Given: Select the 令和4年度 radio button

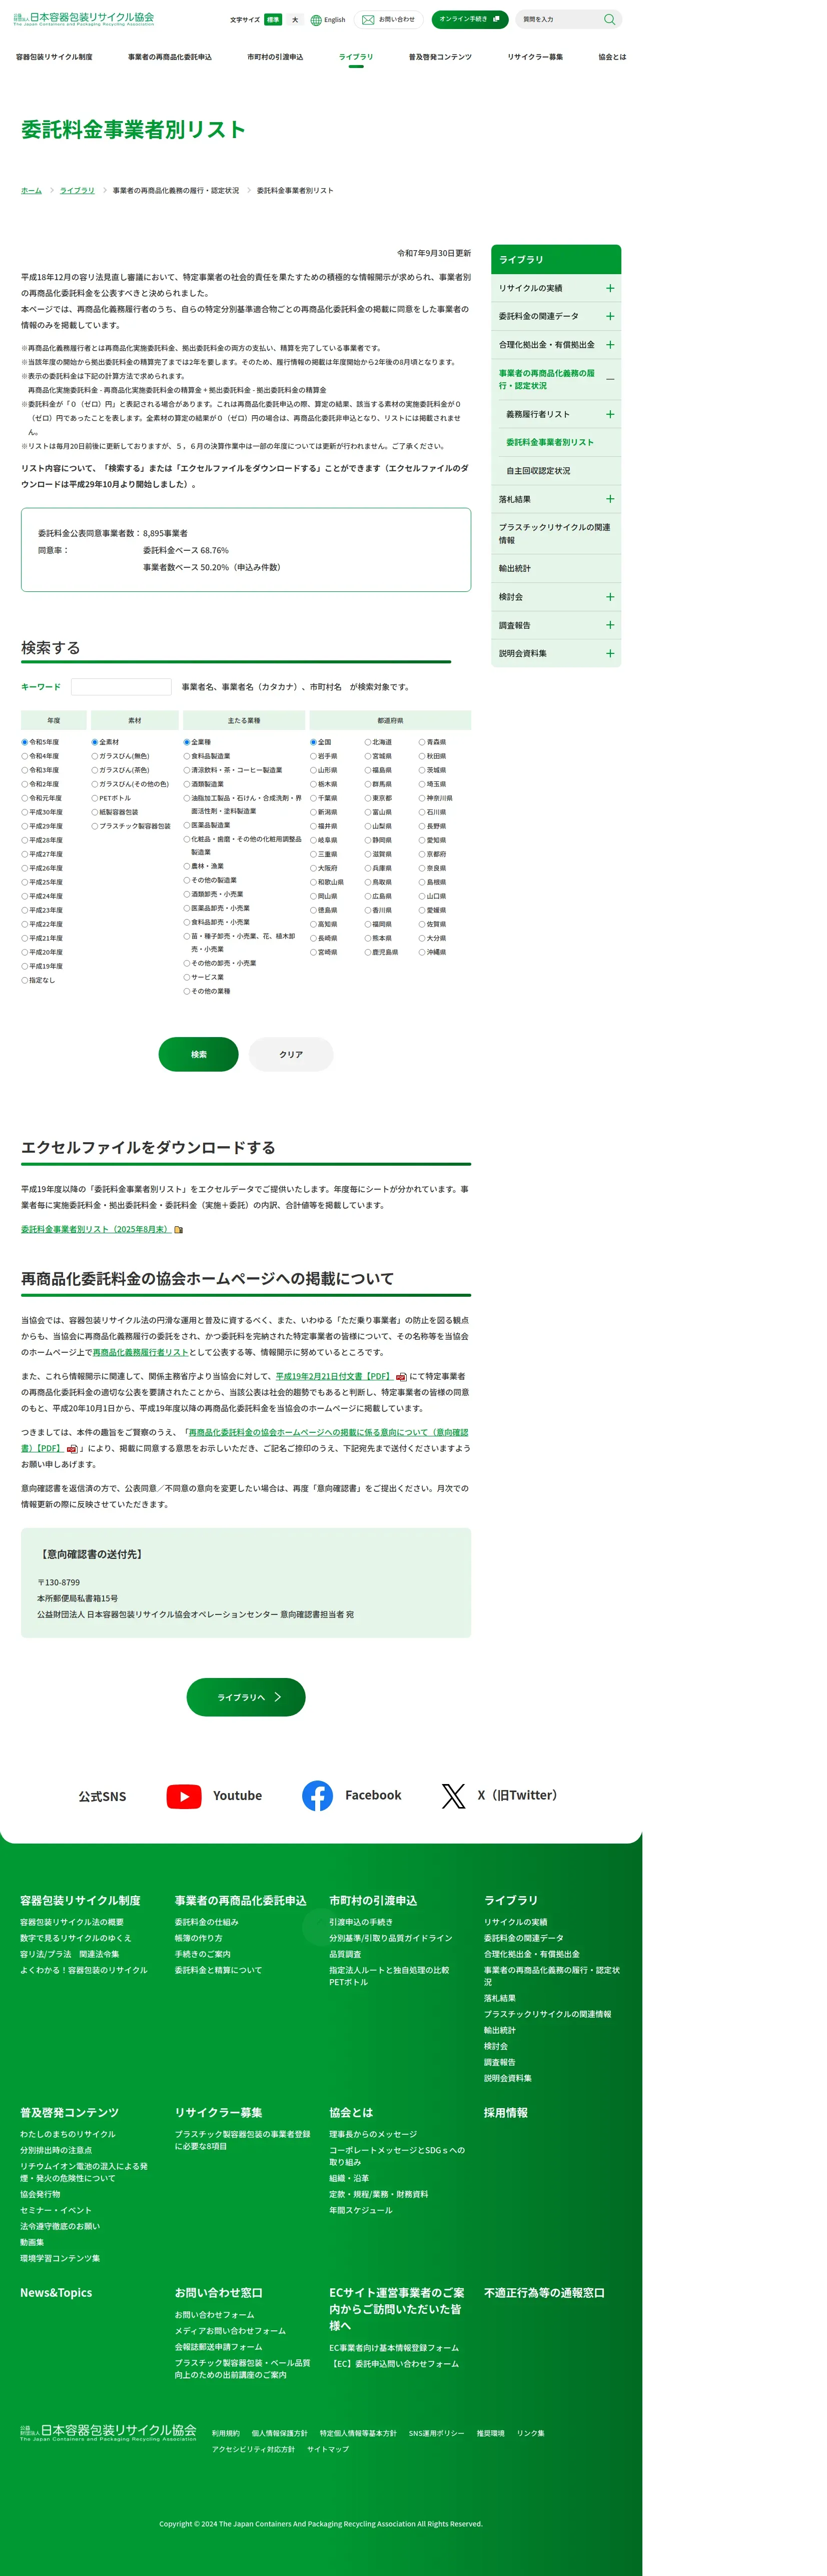Looking at the screenshot, I should tap(25, 756).
